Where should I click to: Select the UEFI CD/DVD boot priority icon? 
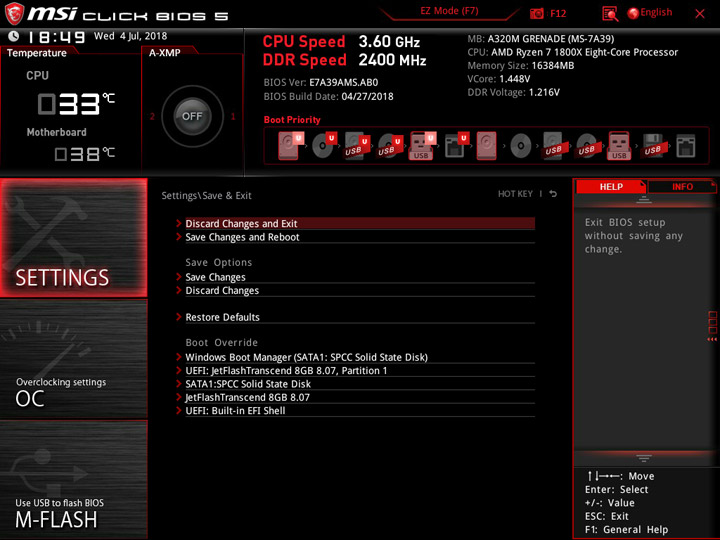tap(323, 146)
